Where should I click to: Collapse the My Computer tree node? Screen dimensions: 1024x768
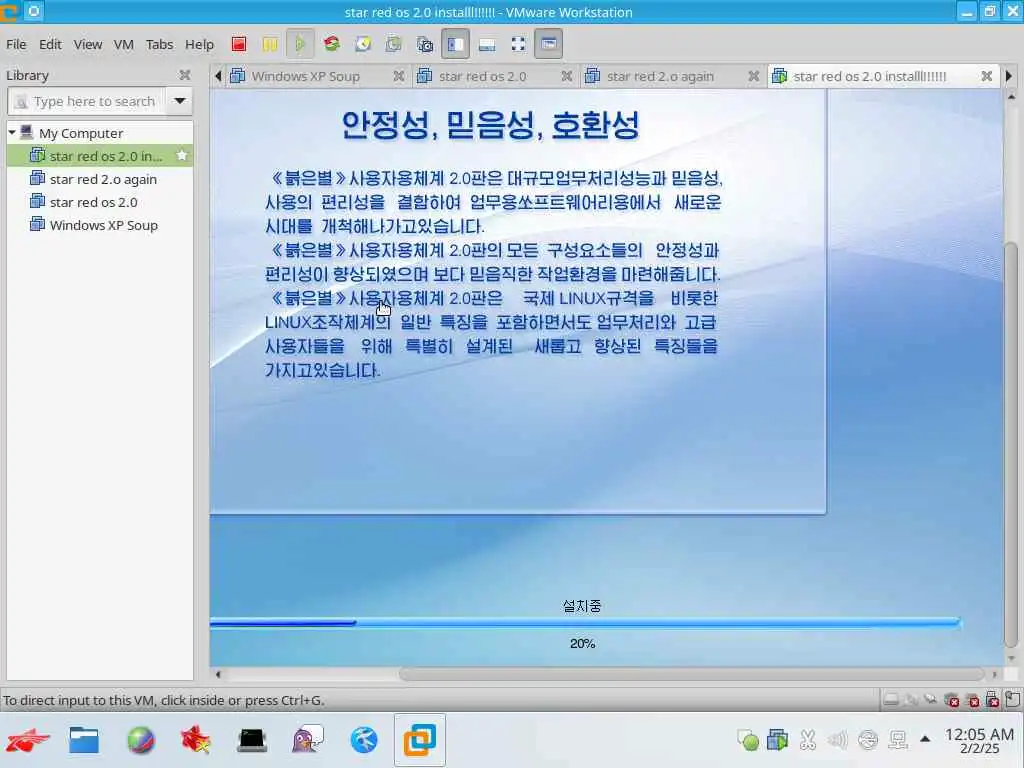click(12, 133)
